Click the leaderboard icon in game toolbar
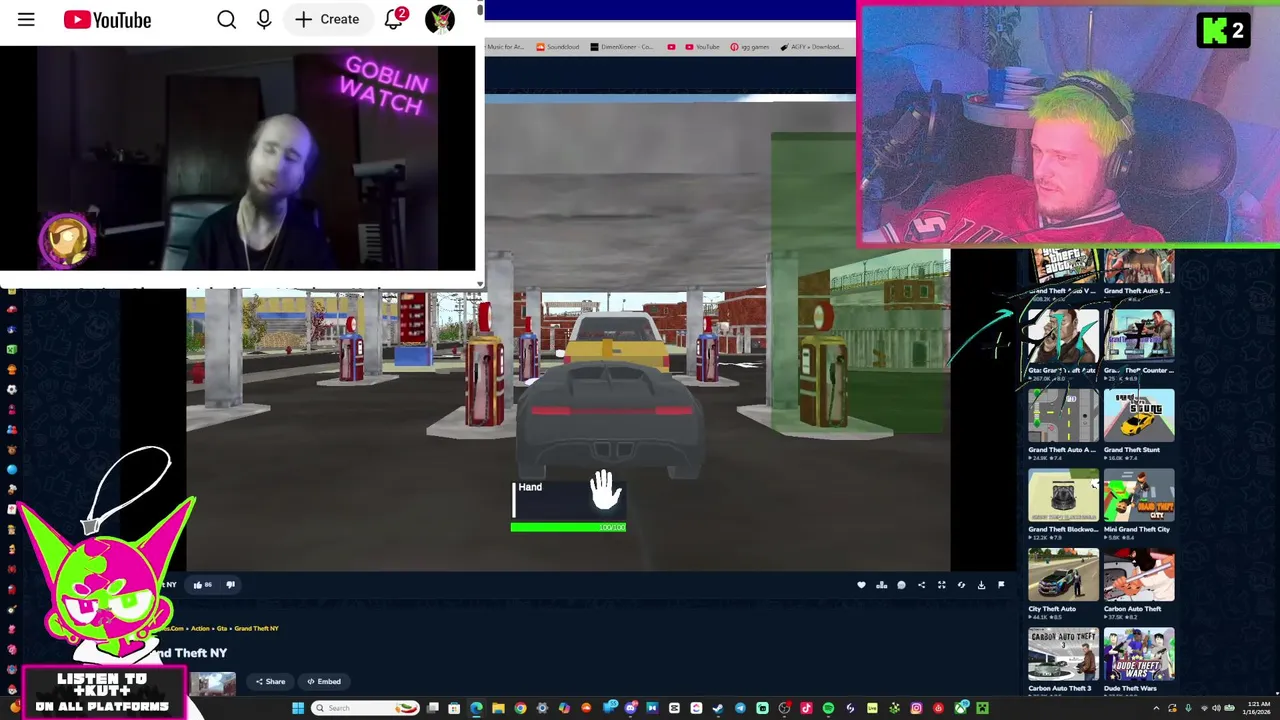The height and width of the screenshot is (720, 1280). (881, 585)
